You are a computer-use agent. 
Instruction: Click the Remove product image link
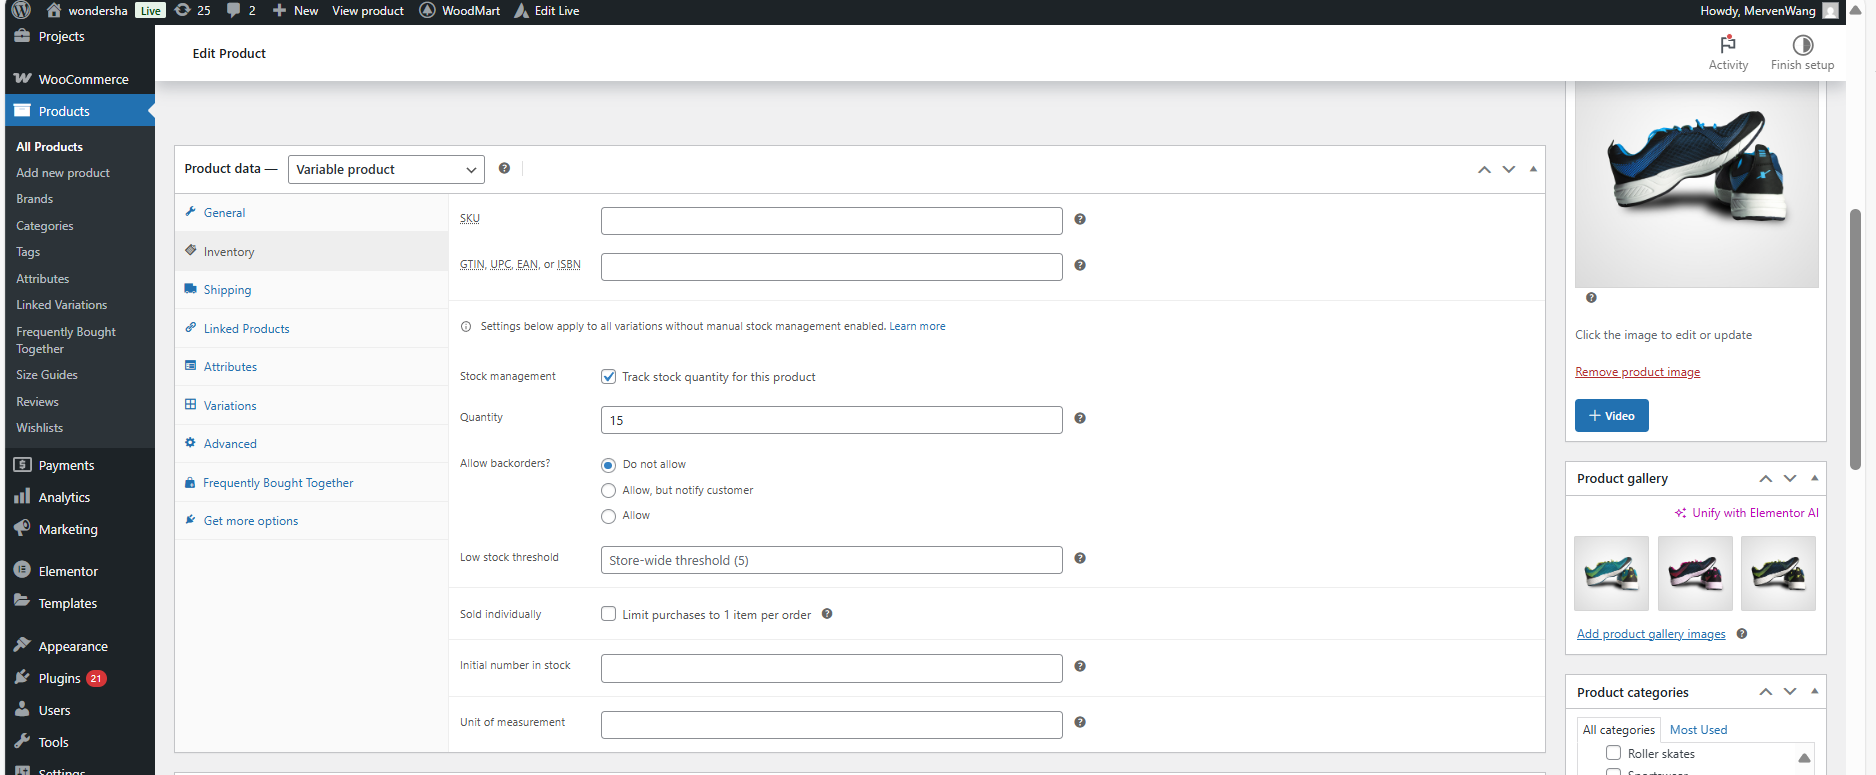point(1637,372)
